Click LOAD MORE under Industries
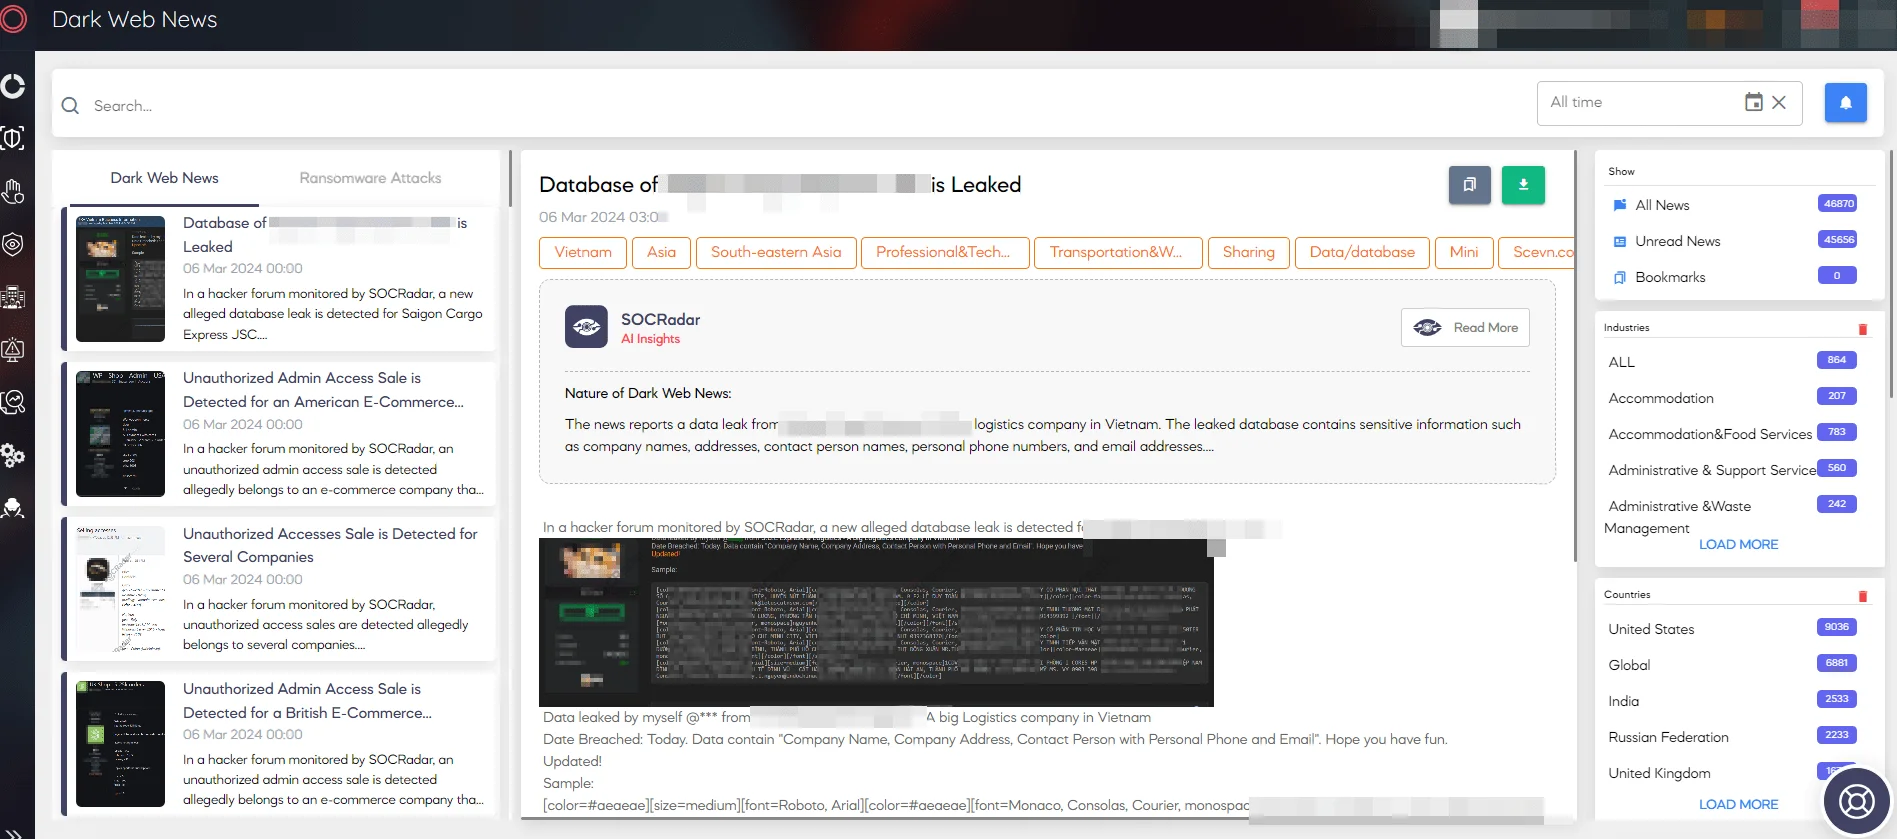Screen dimensions: 1897x839 click(x=1738, y=544)
